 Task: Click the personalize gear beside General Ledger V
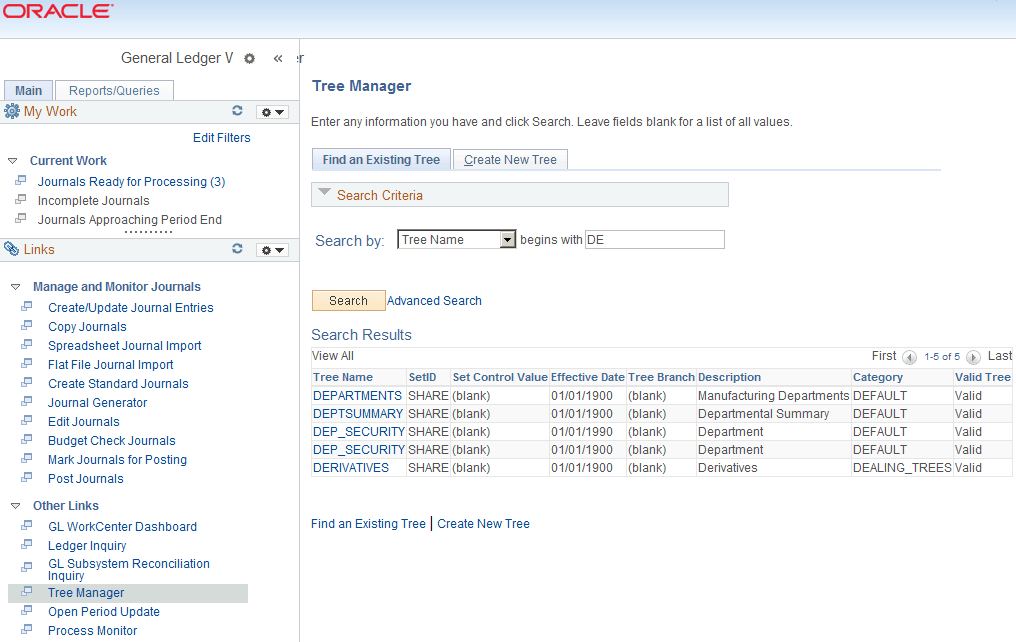[248, 58]
